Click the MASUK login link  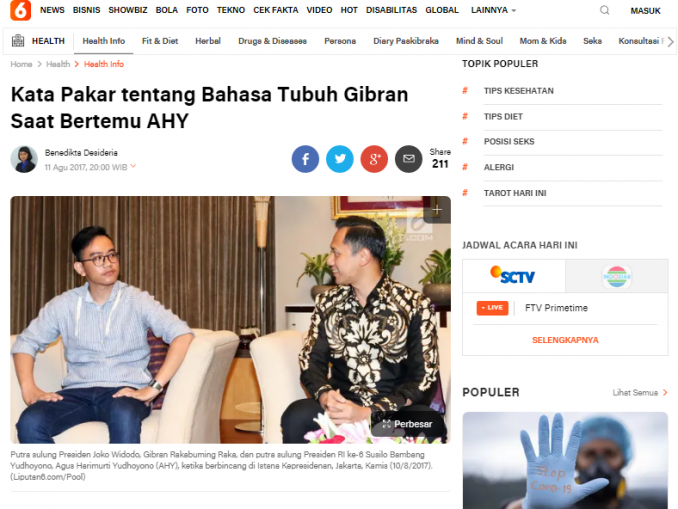point(645,11)
